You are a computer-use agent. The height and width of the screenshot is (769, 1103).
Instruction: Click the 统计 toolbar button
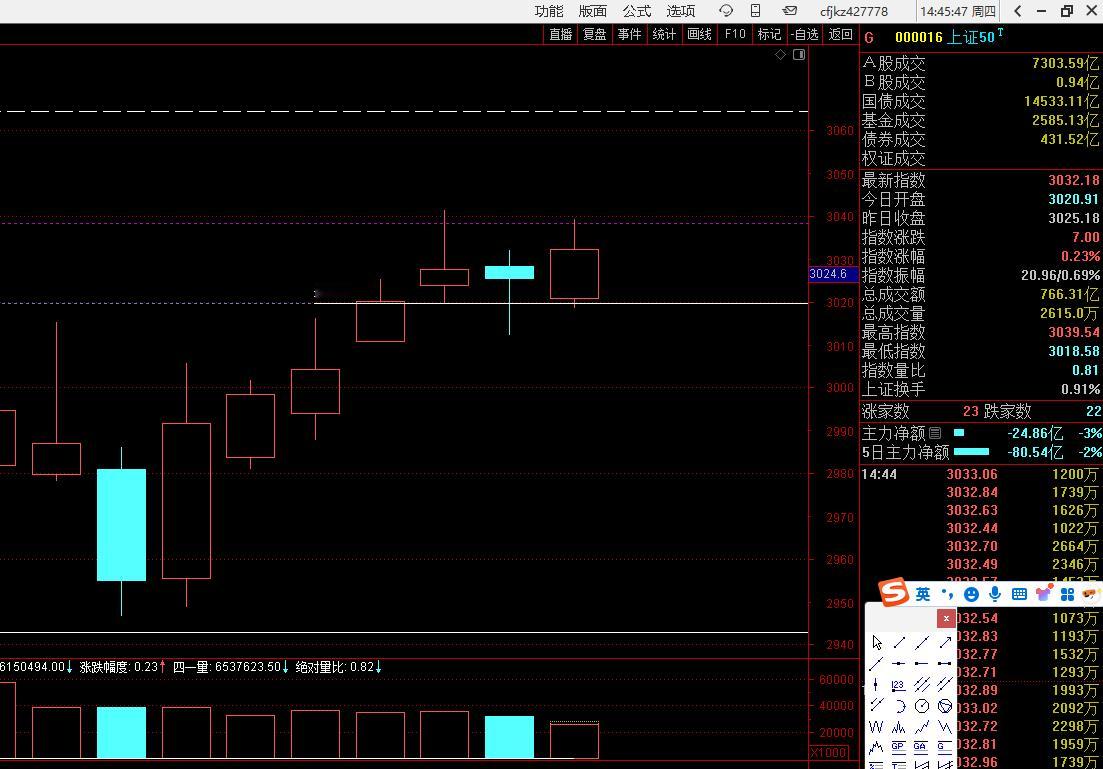(663, 34)
